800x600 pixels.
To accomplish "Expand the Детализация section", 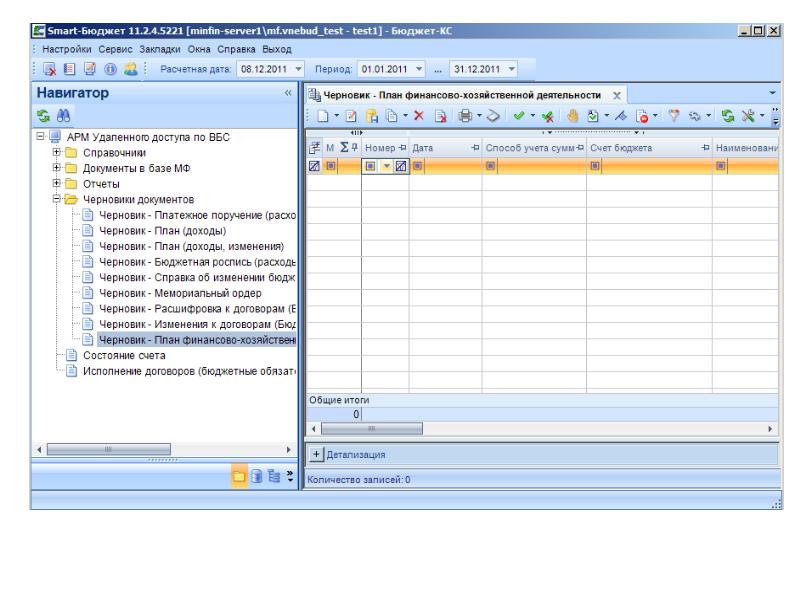I will click(x=319, y=455).
